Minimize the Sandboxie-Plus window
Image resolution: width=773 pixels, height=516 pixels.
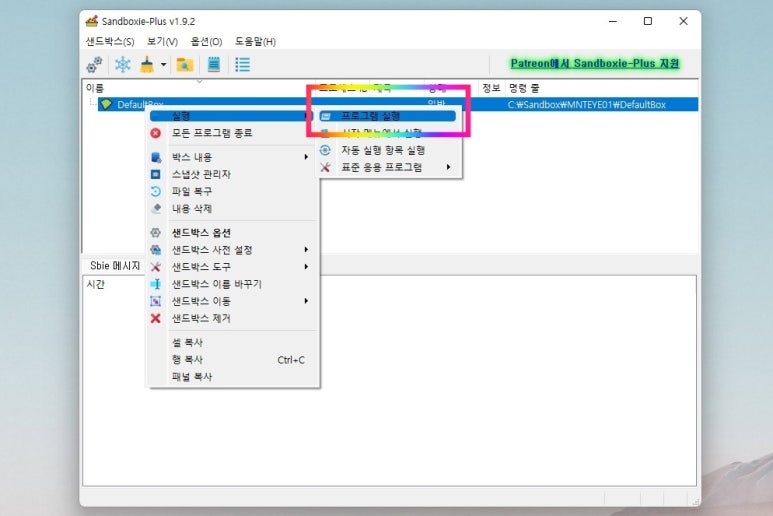point(613,21)
